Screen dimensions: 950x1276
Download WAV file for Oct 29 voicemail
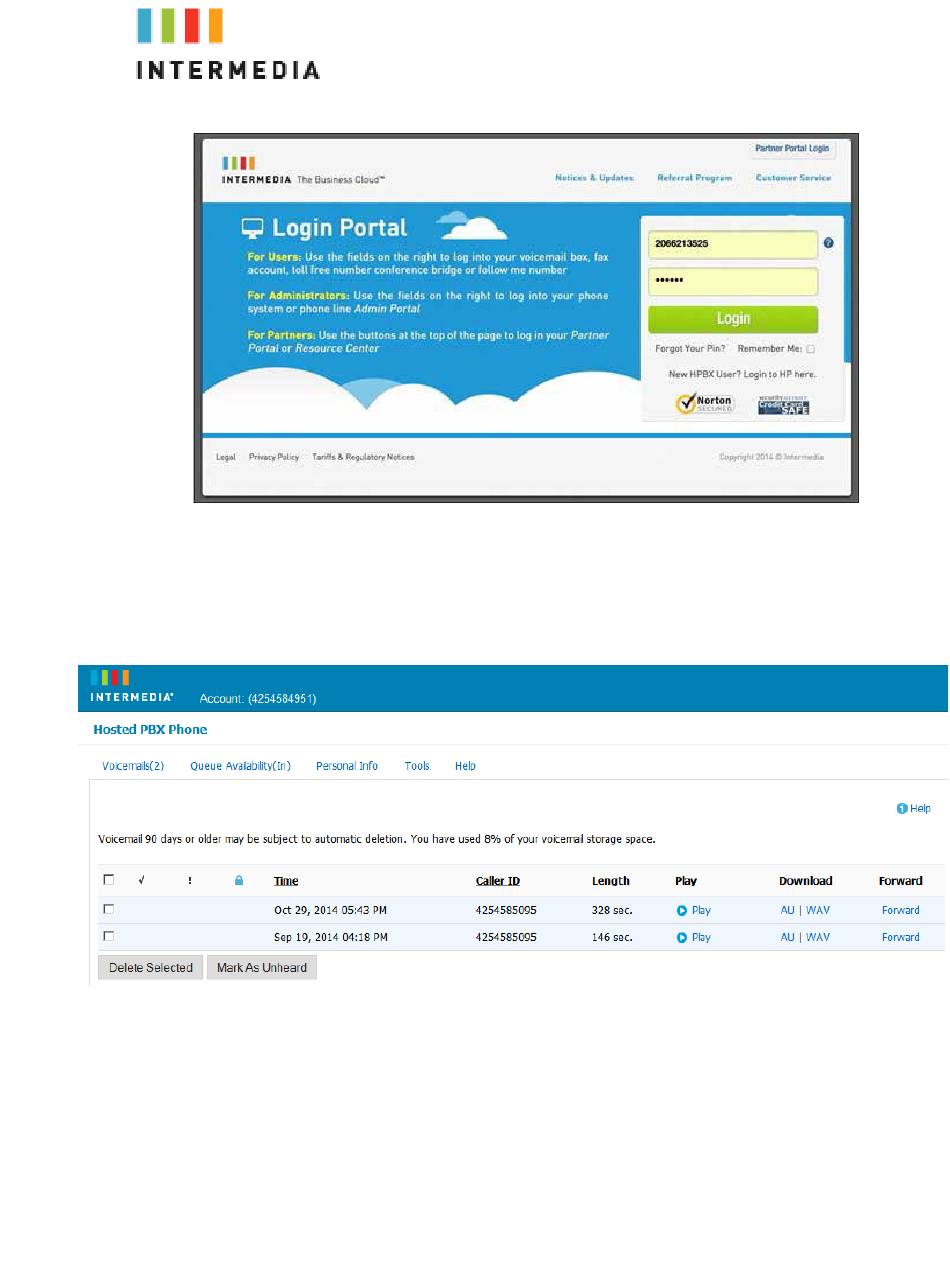coord(818,911)
